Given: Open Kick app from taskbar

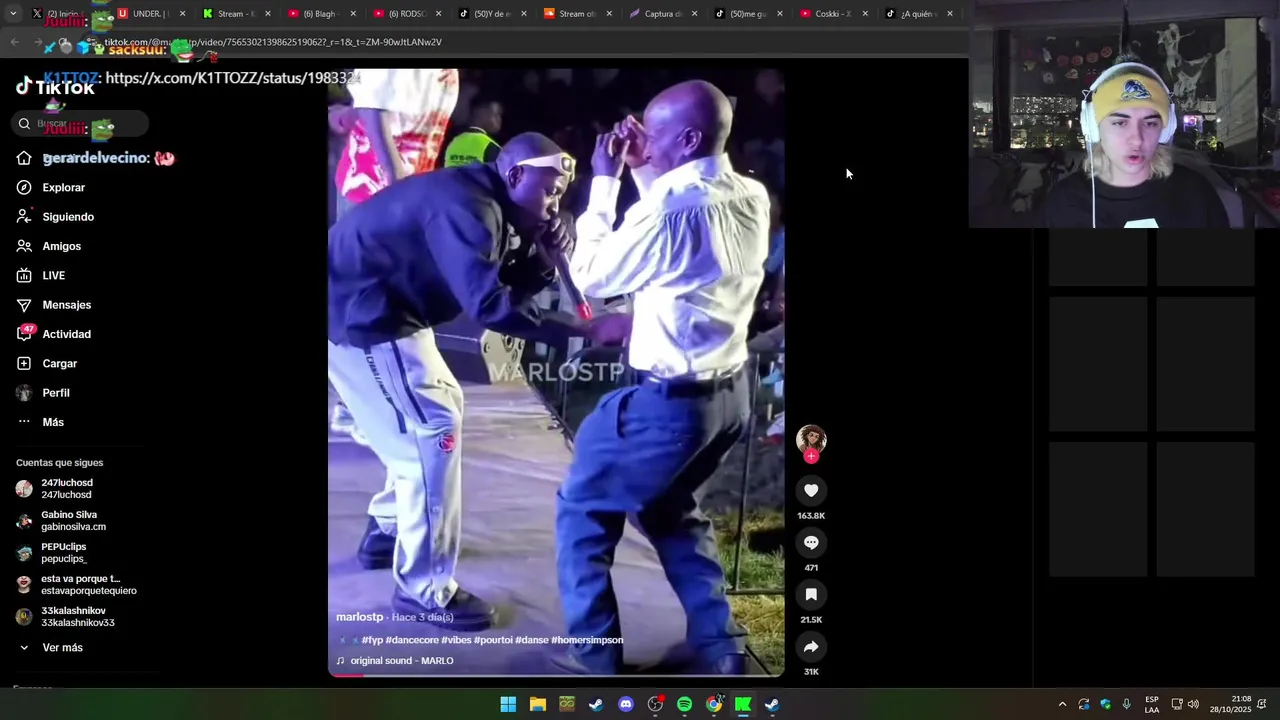Looking at the screenshot, I should point(743,704).
